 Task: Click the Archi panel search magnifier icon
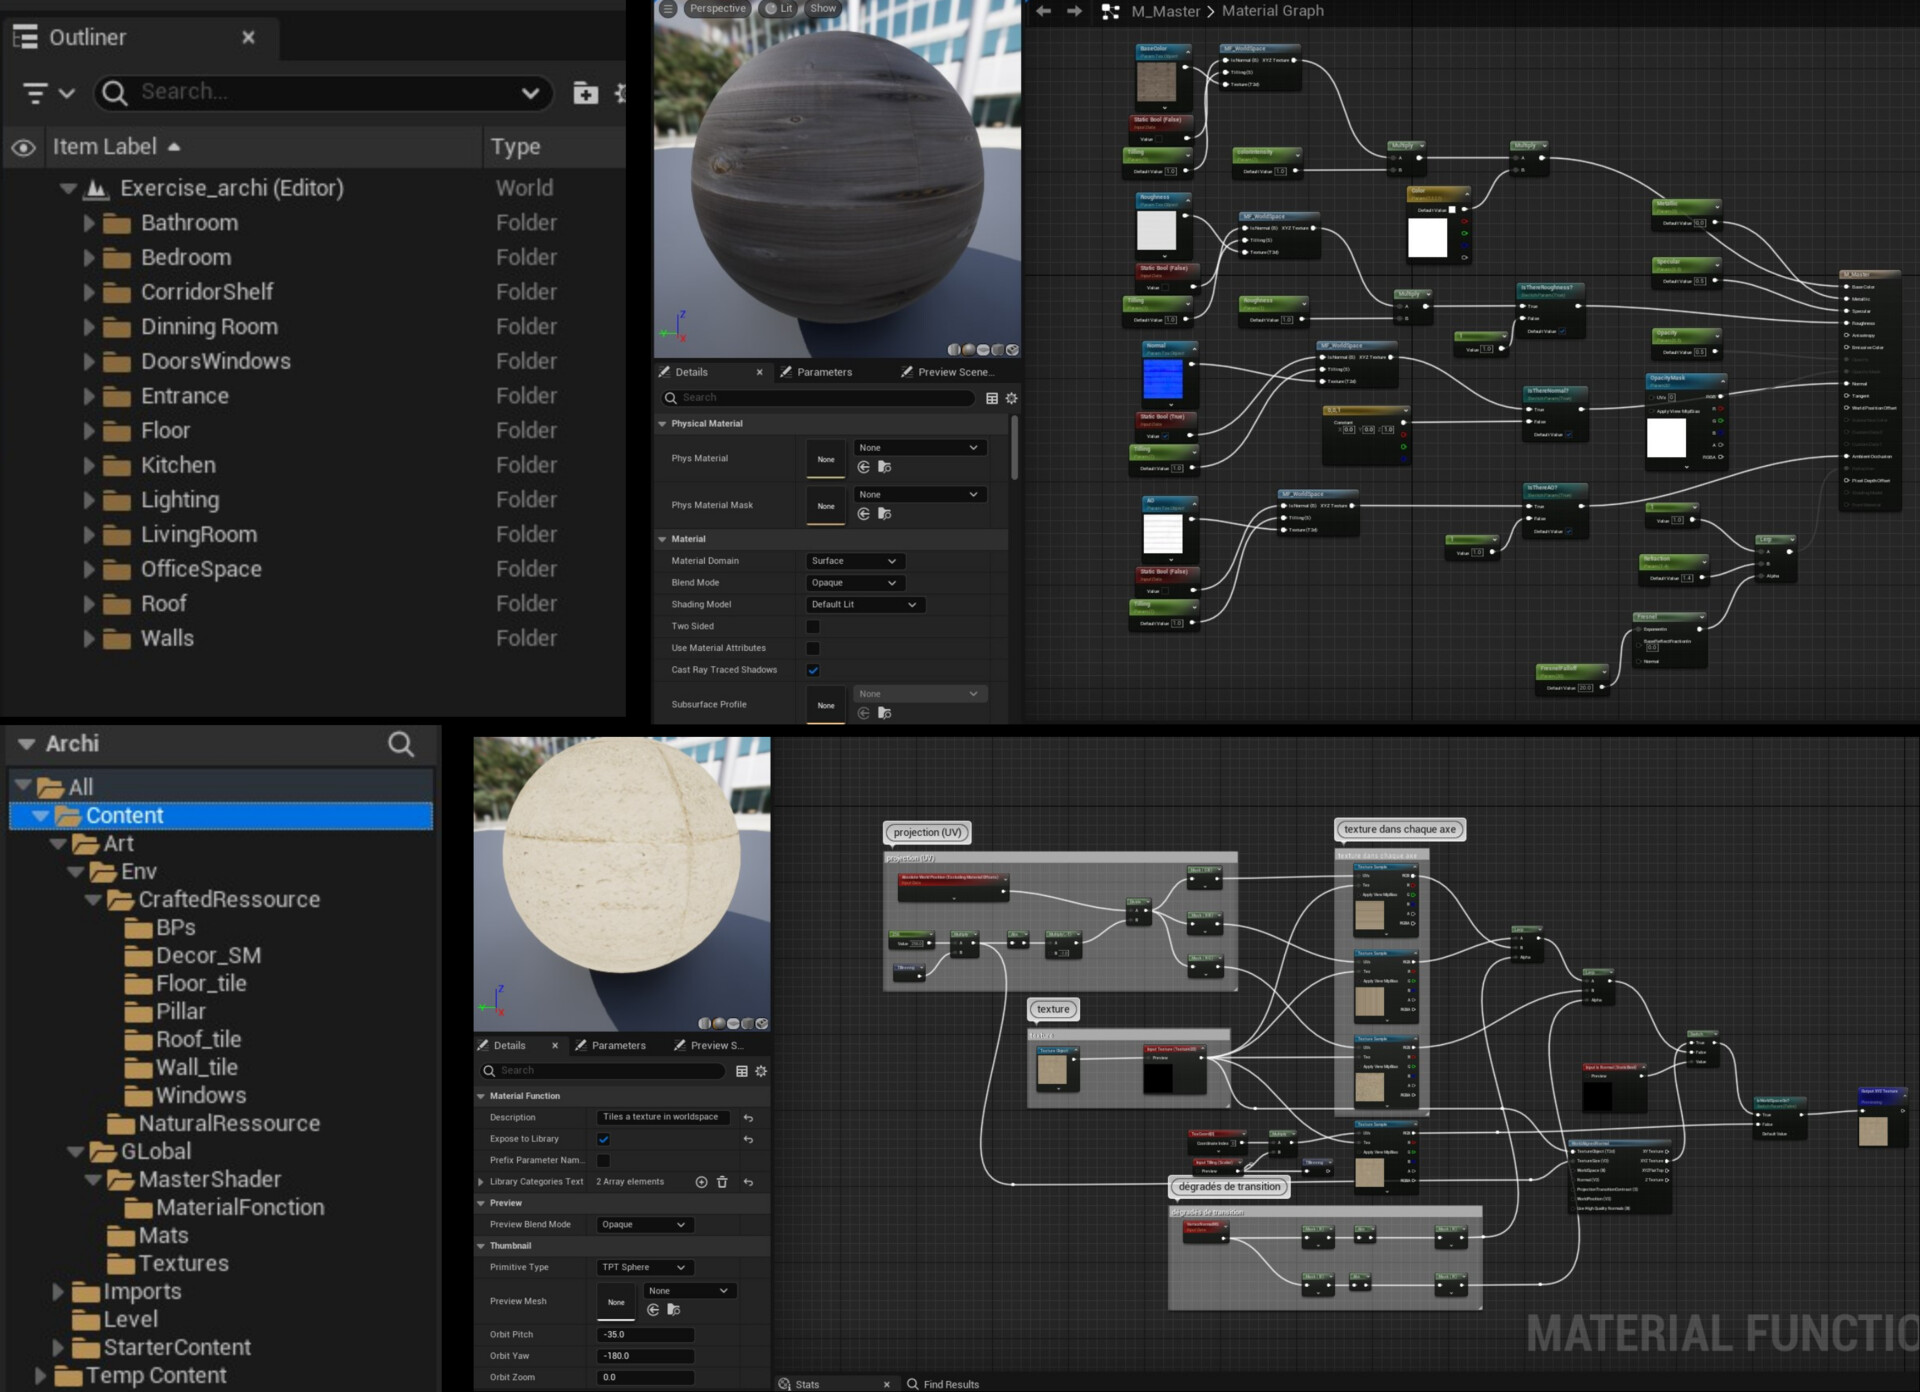coord(401,744)
